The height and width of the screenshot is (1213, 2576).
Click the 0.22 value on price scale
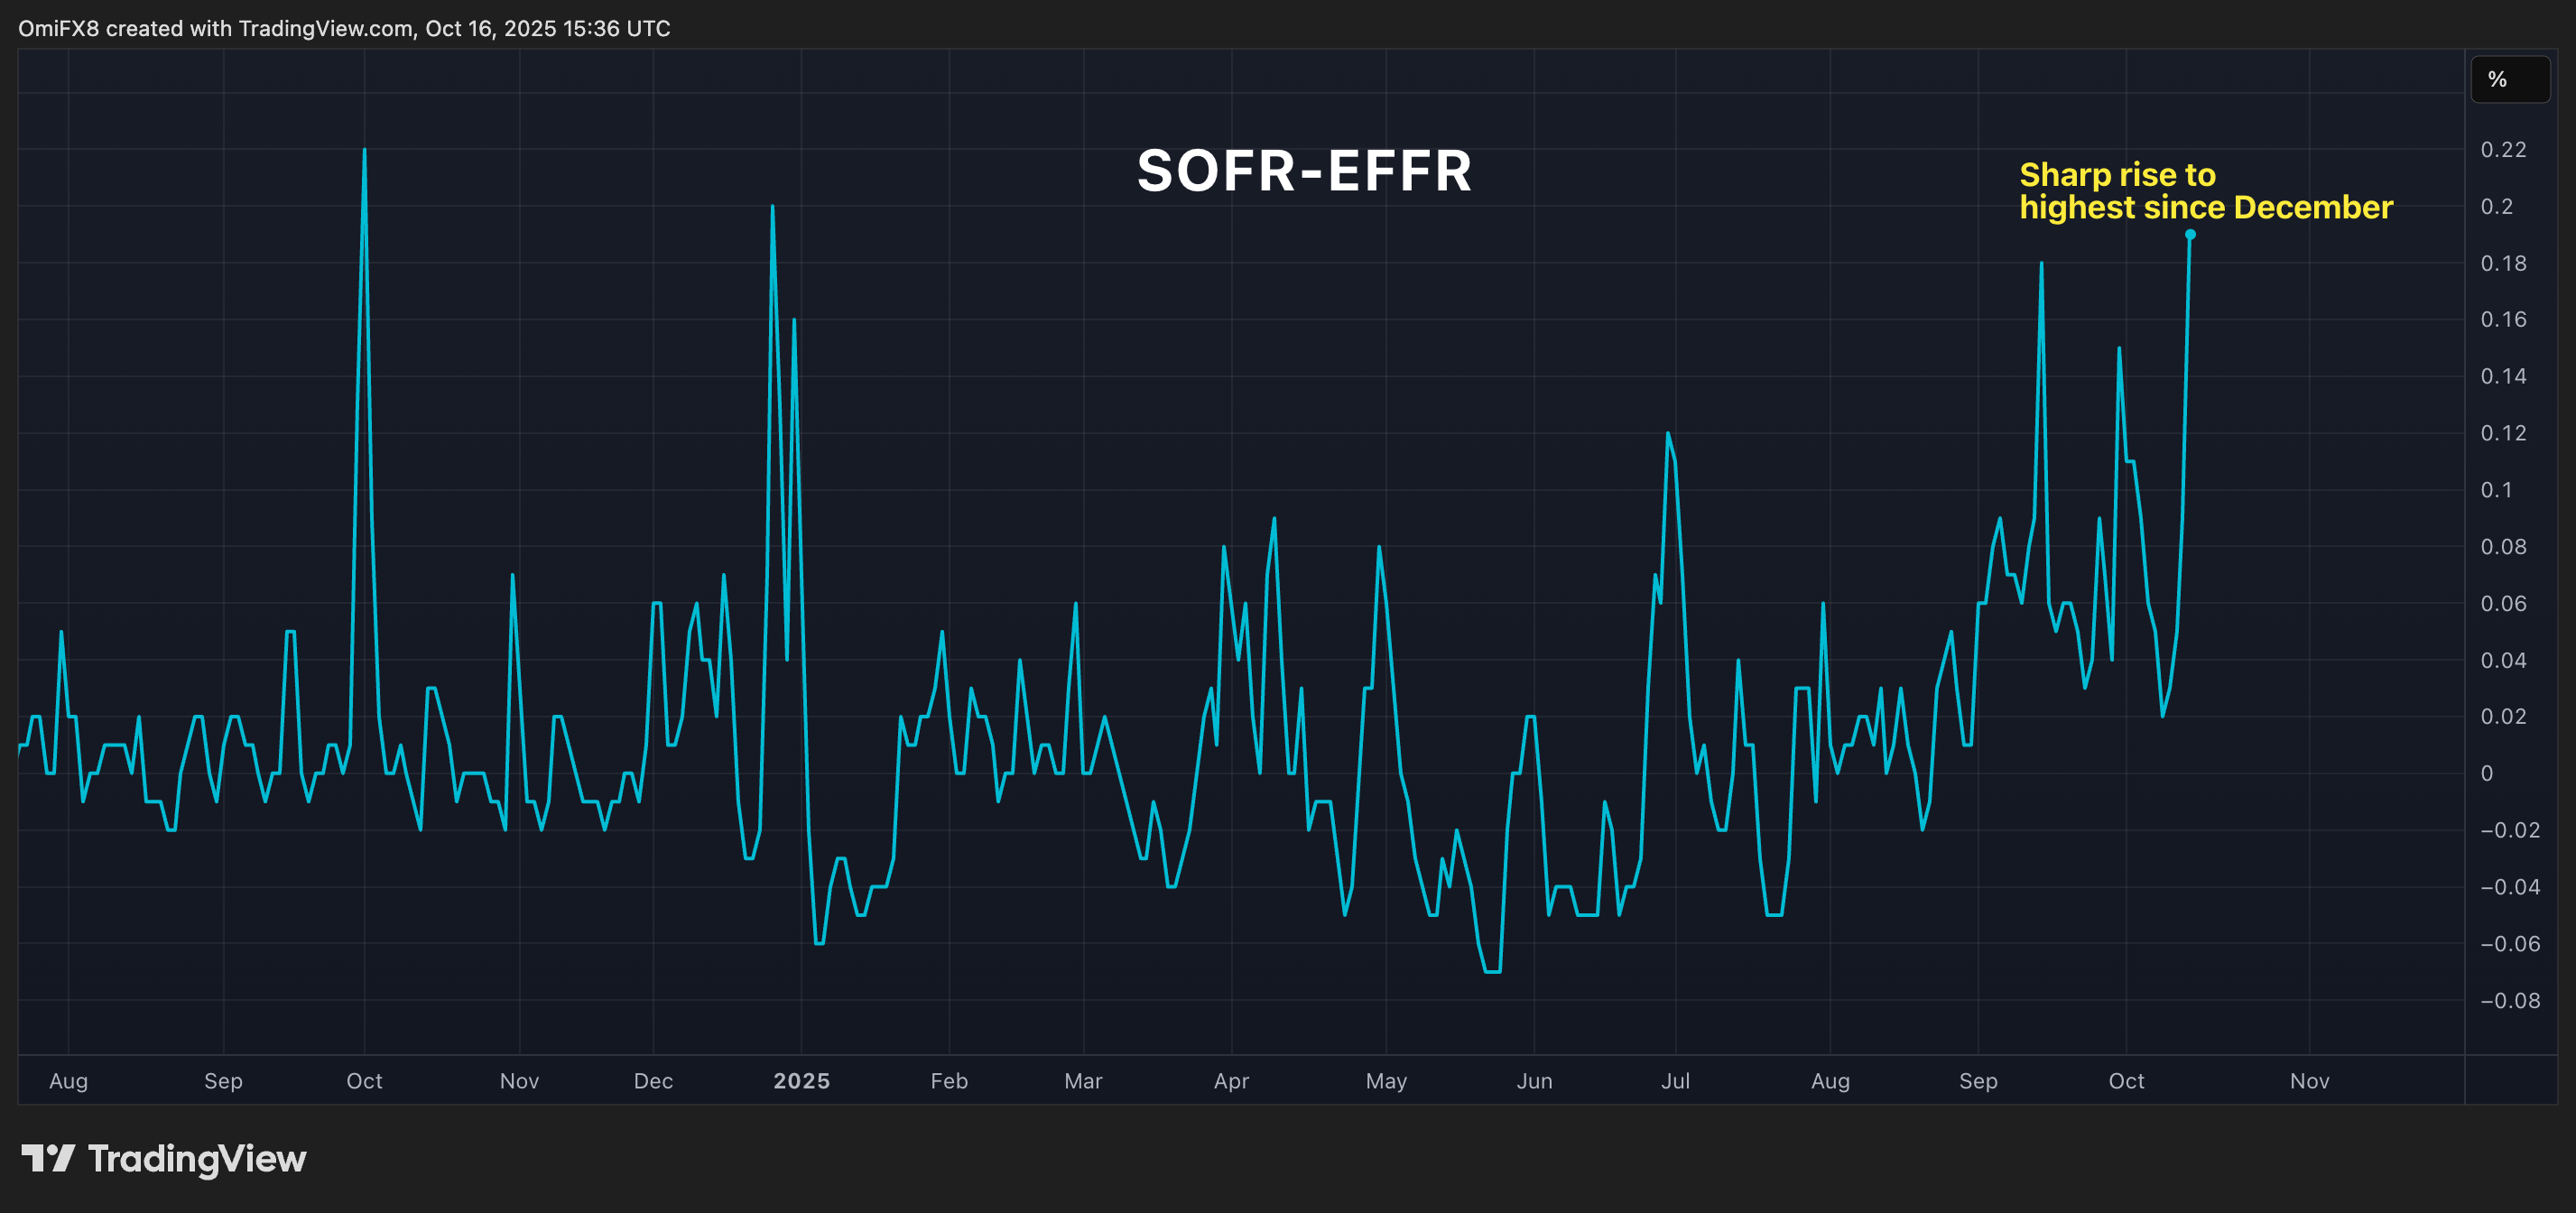click(2503, 150)
